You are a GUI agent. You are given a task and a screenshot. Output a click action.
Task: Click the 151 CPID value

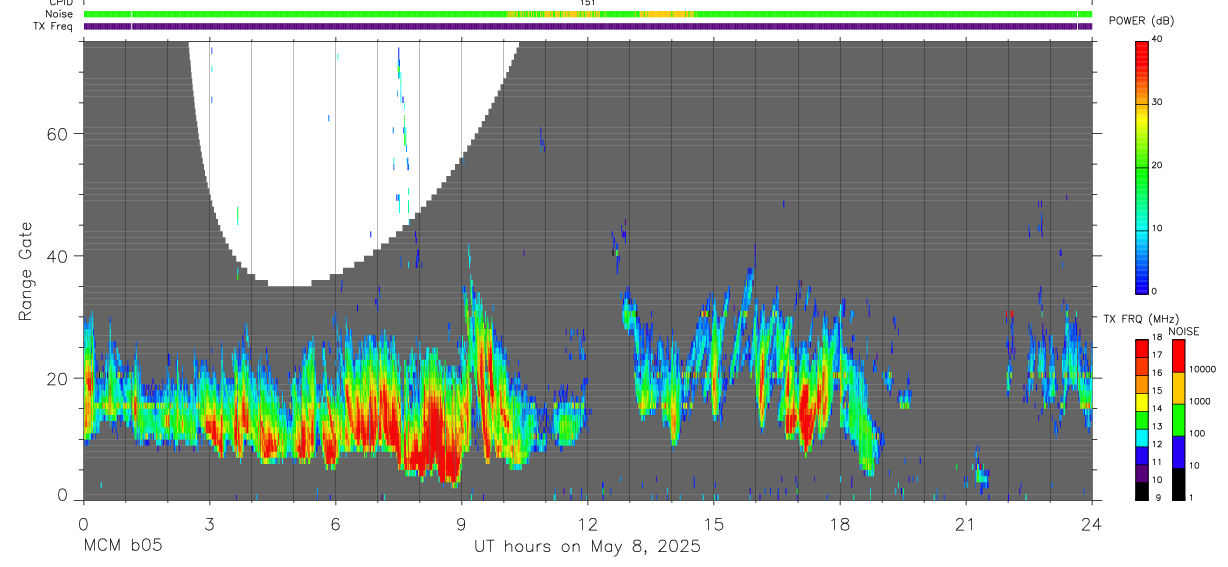point(587,4)
